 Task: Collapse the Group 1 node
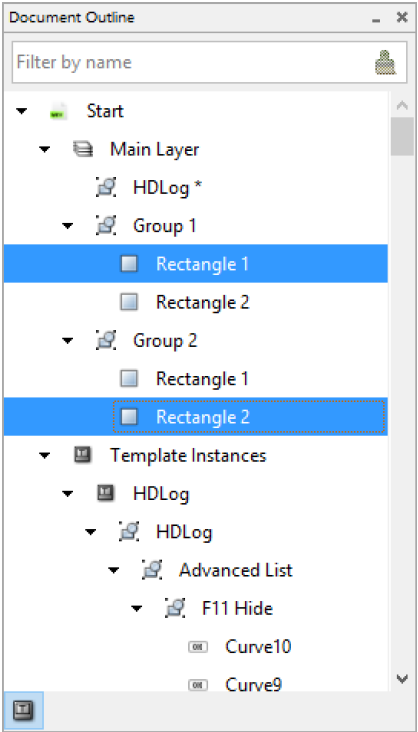click(68, 226)
